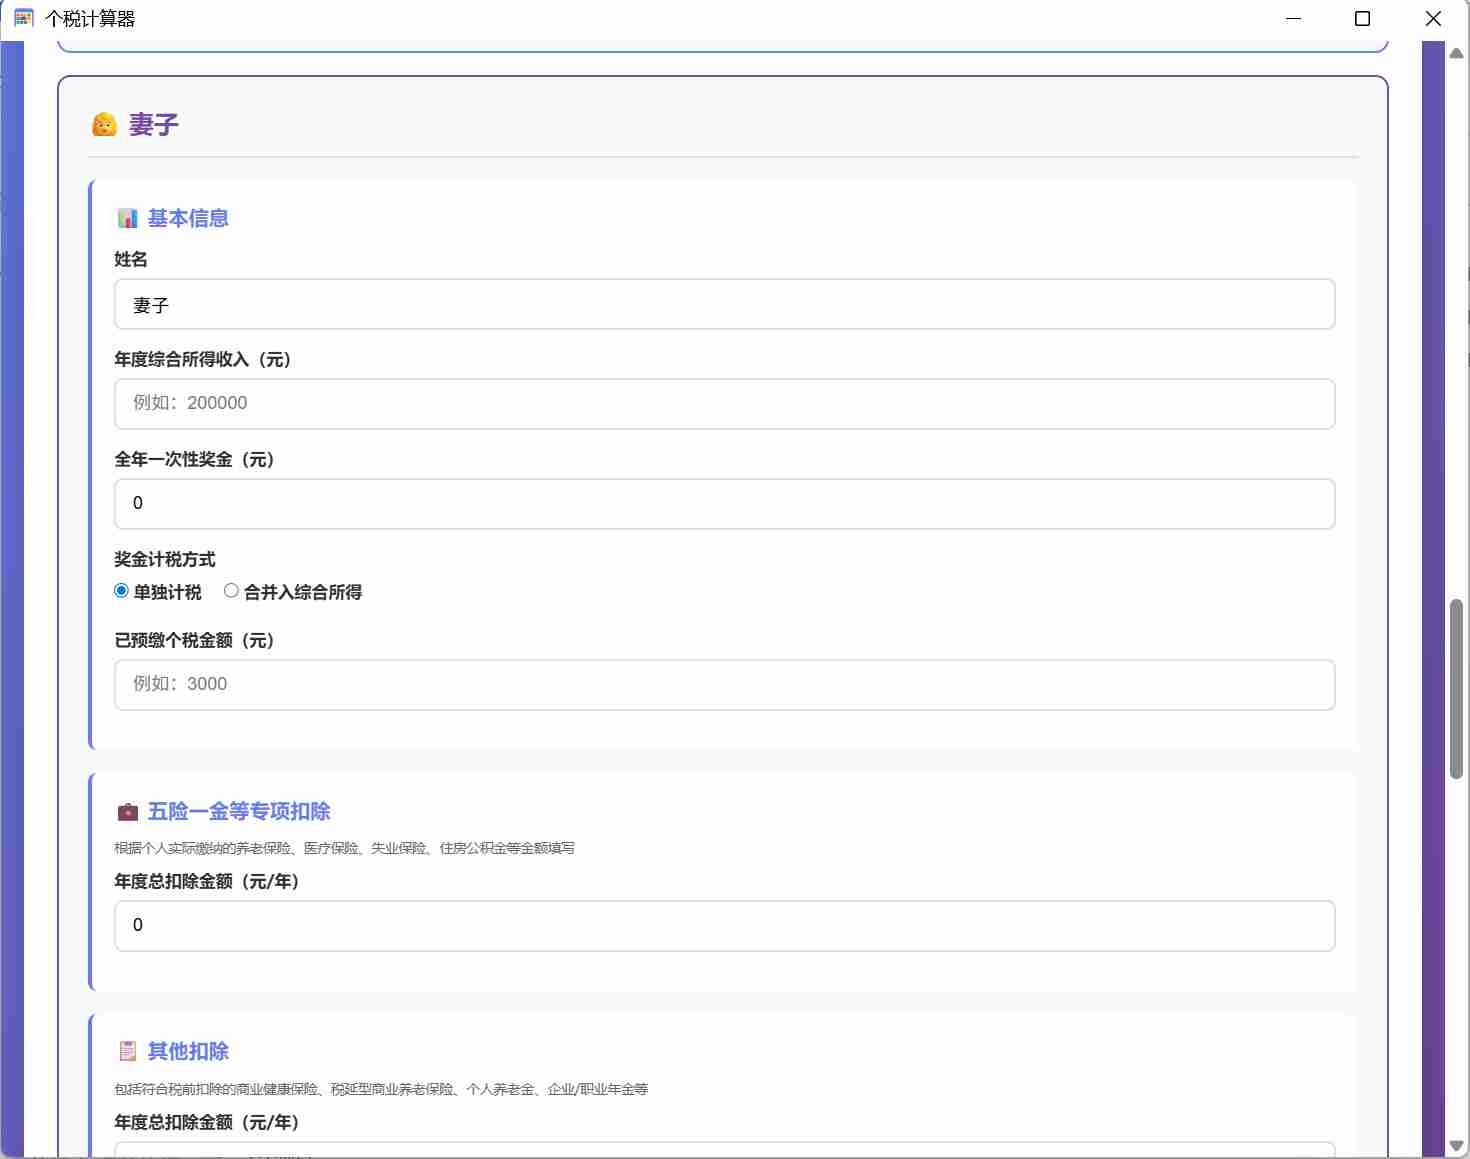Viewport: 1470px width, 1159px height.
Task: Click the 年度综合所得收入 input field
Action: (724, 404)
